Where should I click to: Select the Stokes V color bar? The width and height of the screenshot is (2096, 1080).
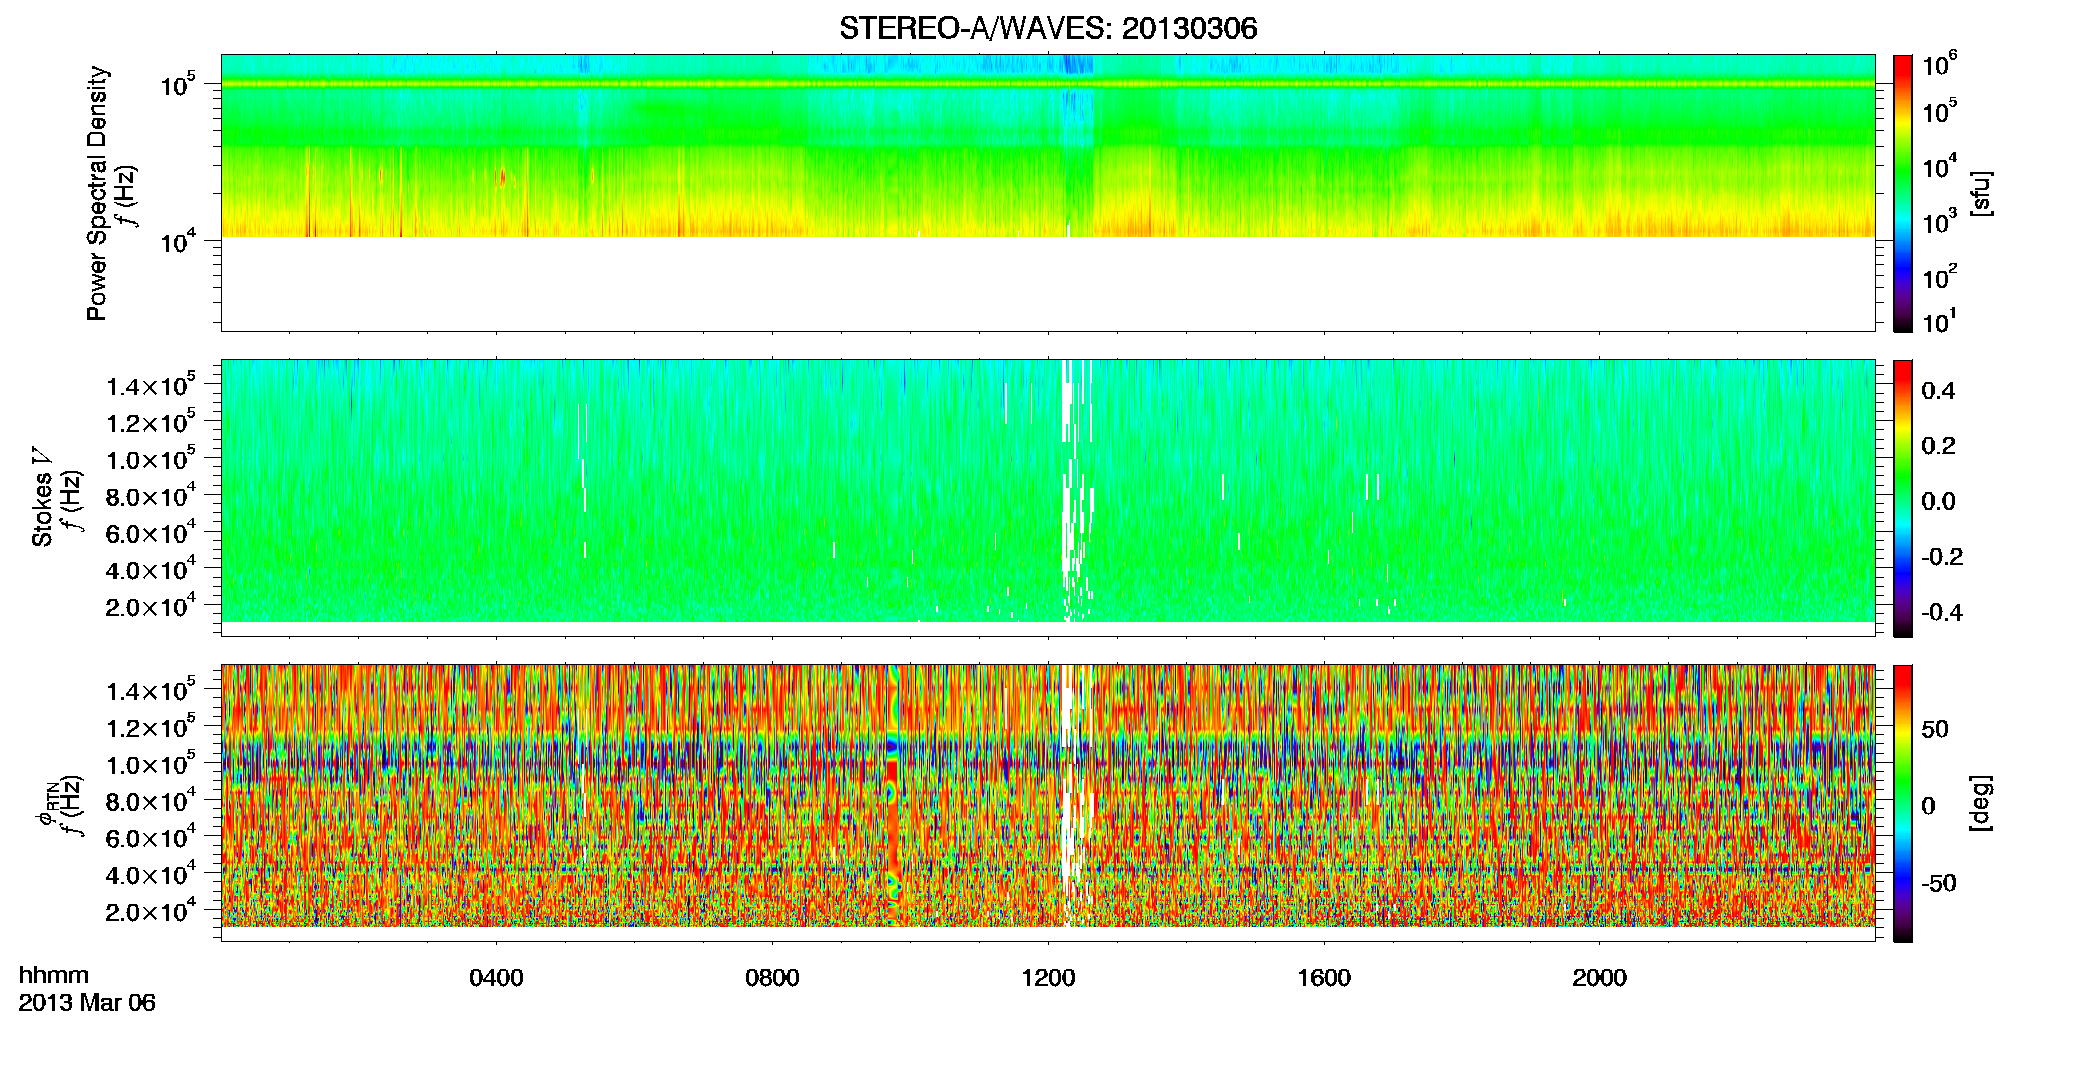[1903, 498]
